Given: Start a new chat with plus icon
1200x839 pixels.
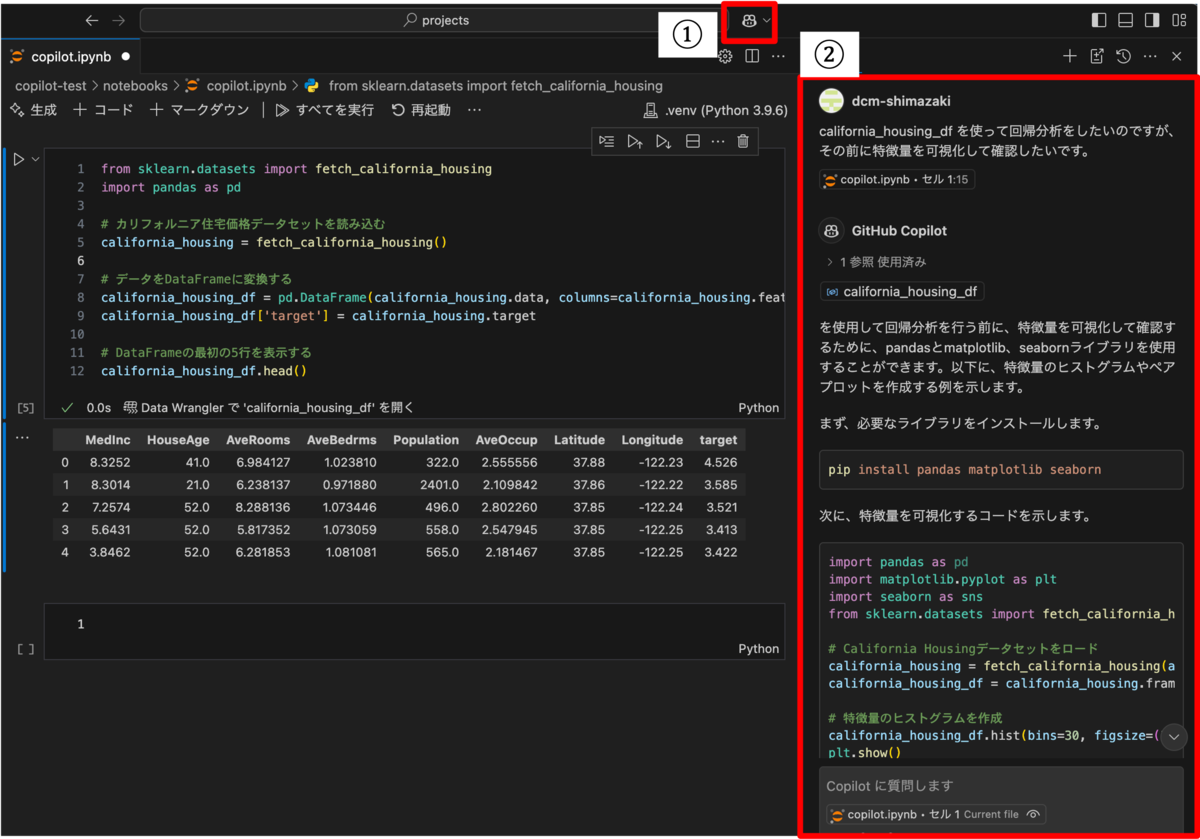Looking at the screenshot, I should click(1069, 56).
